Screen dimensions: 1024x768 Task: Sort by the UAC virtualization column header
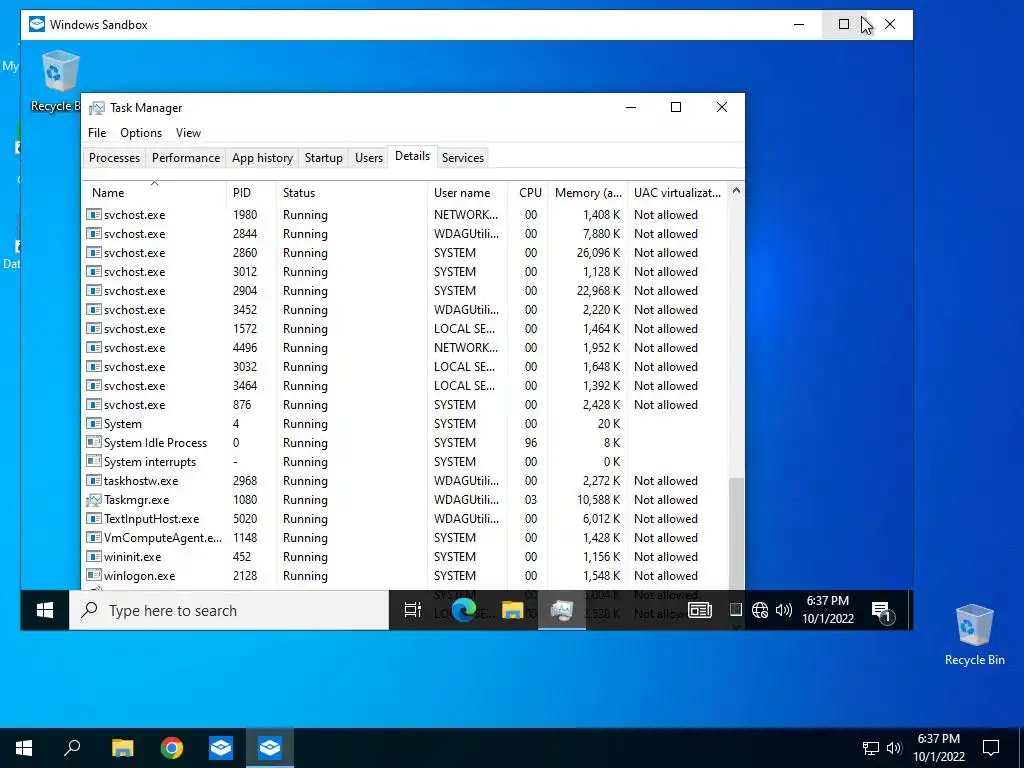[677, 193]
